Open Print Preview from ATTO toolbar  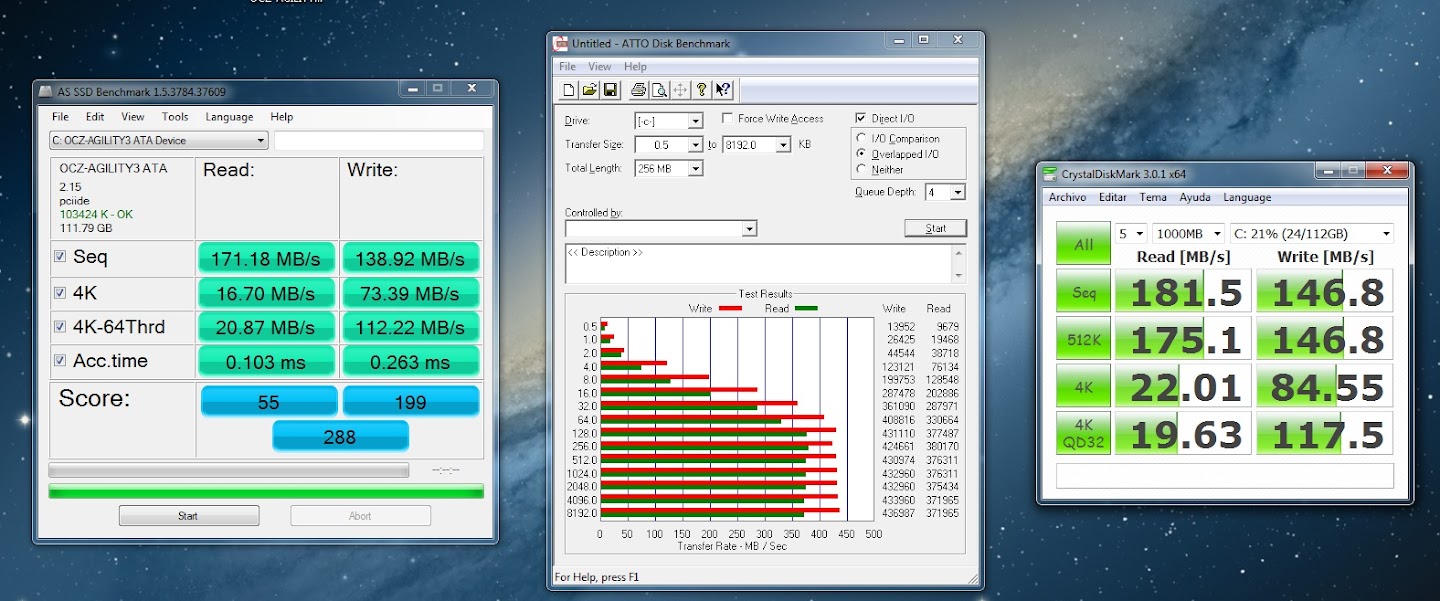[x=659, y=90]
